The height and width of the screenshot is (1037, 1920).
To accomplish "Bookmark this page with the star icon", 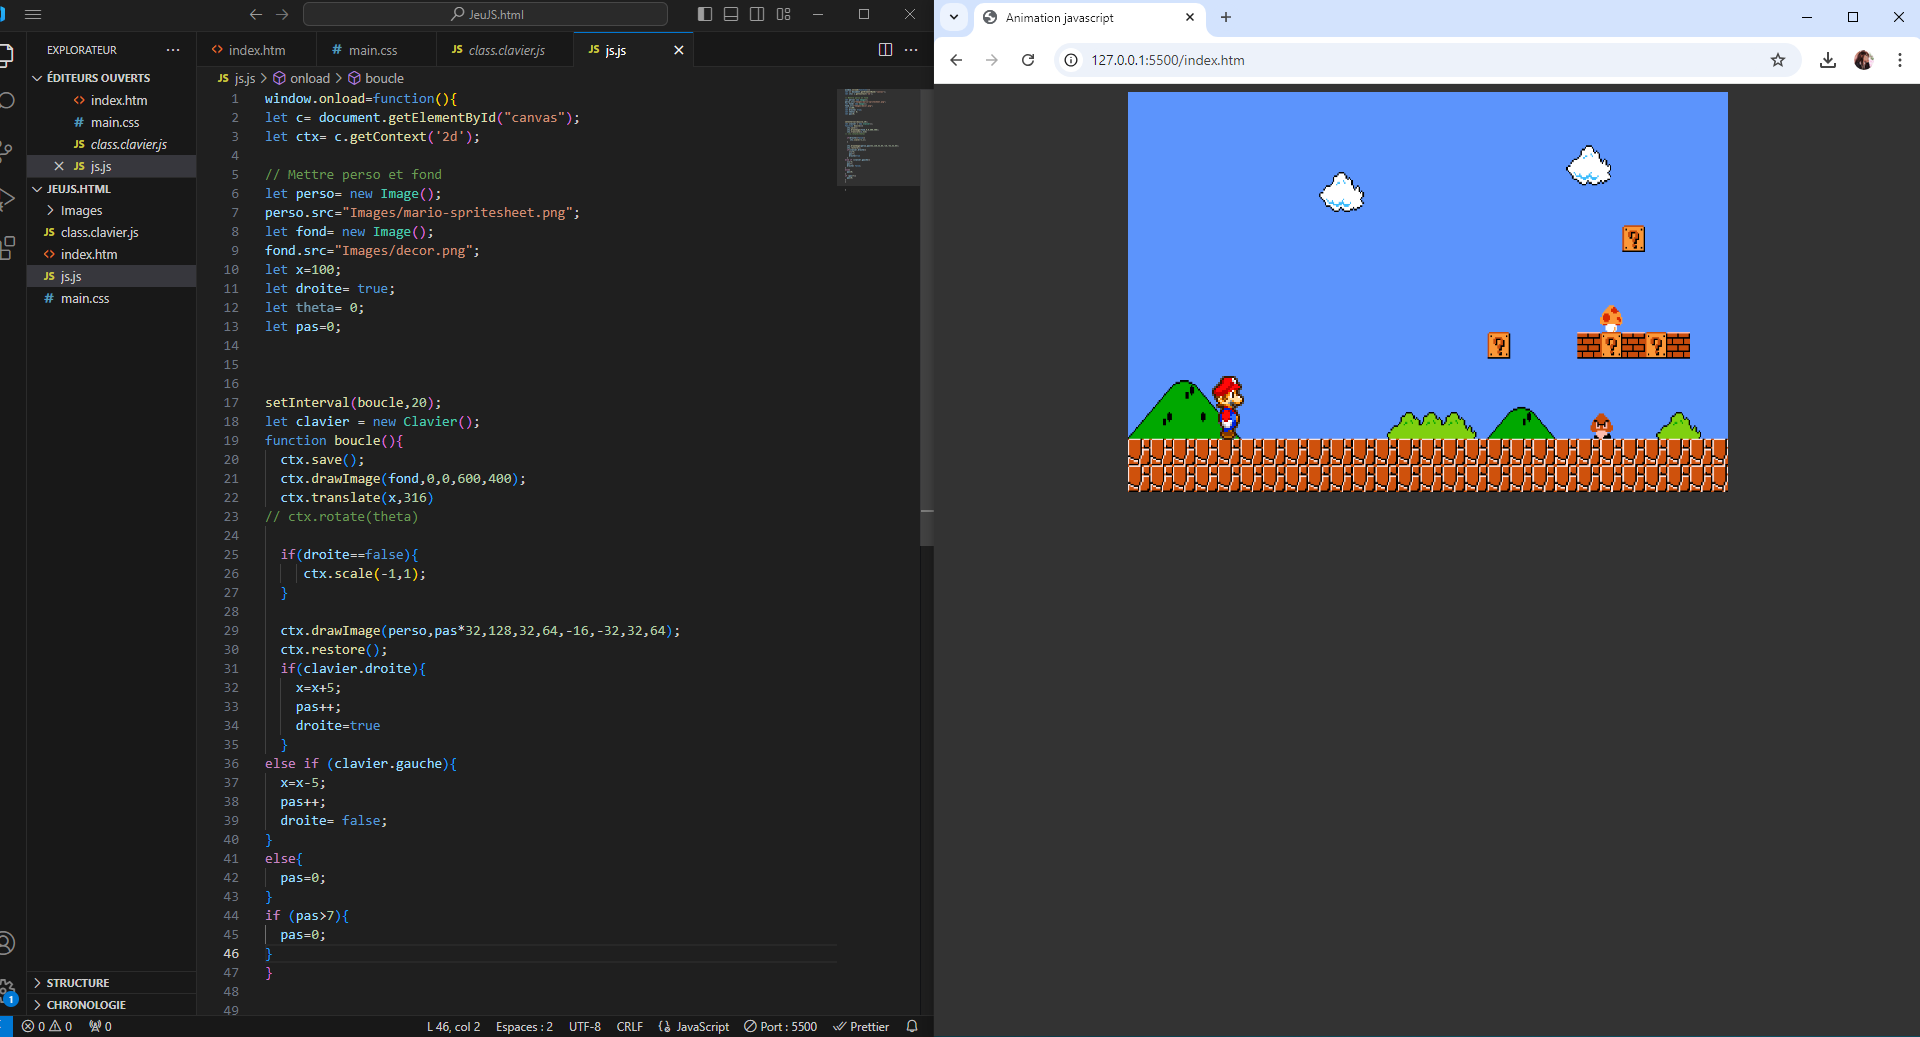I will 1778,60.
